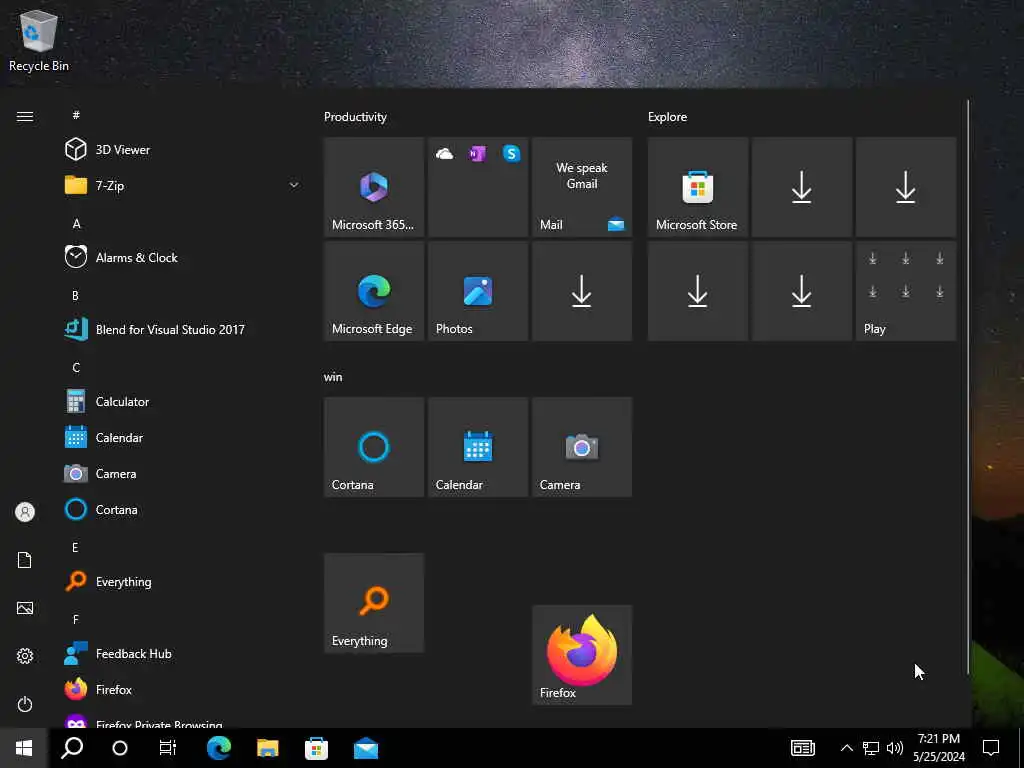The image size is (1024, 768).
Task: Open taskbar Search magnifier
Action: point(72,748)
